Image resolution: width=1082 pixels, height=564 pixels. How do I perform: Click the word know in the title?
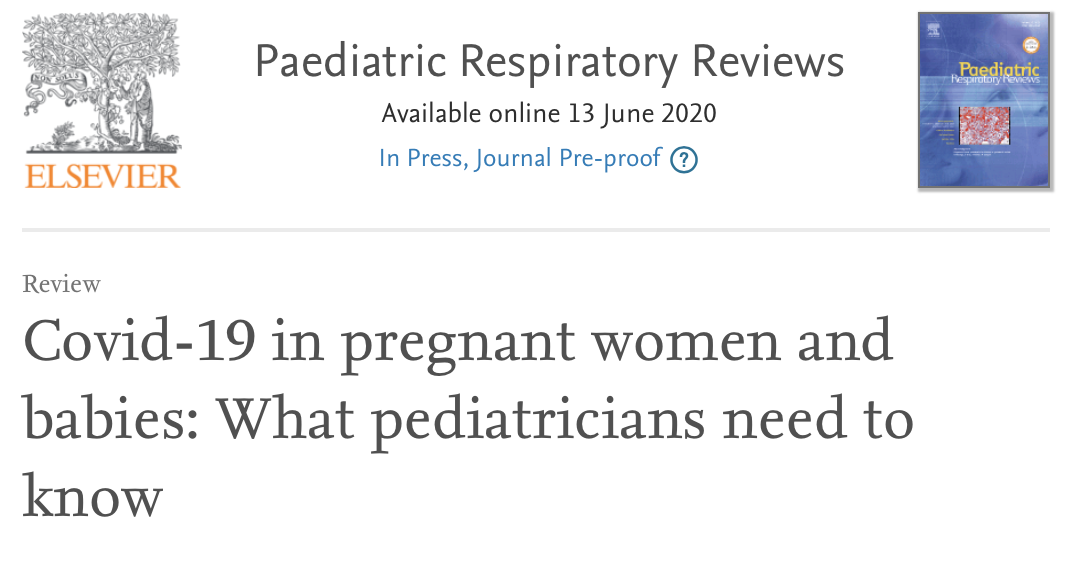coord(92,494)
